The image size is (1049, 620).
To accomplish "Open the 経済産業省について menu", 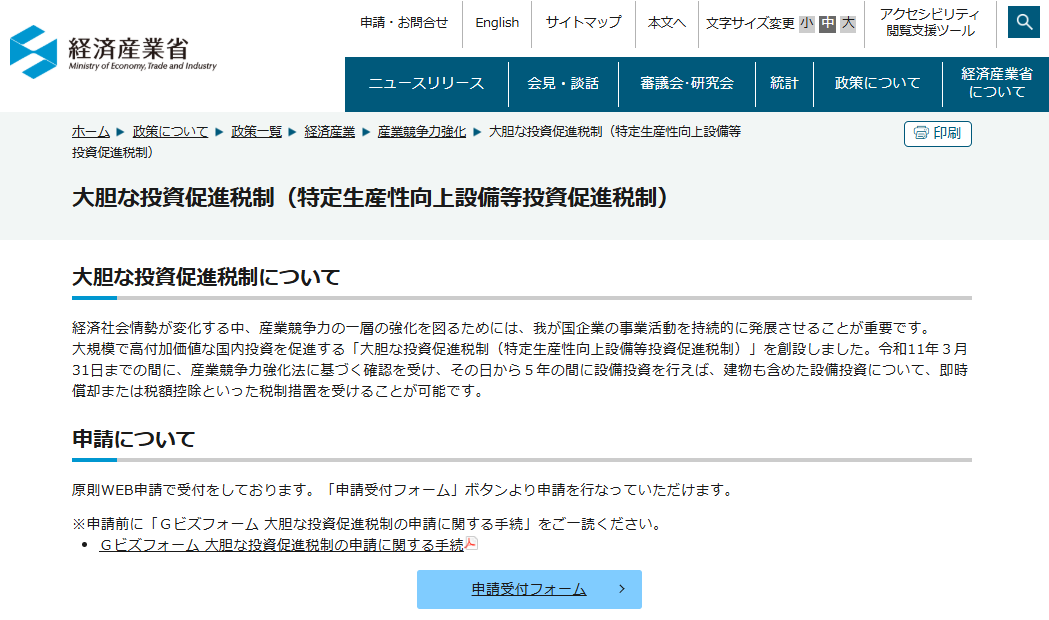I will [x=996, y=84].
